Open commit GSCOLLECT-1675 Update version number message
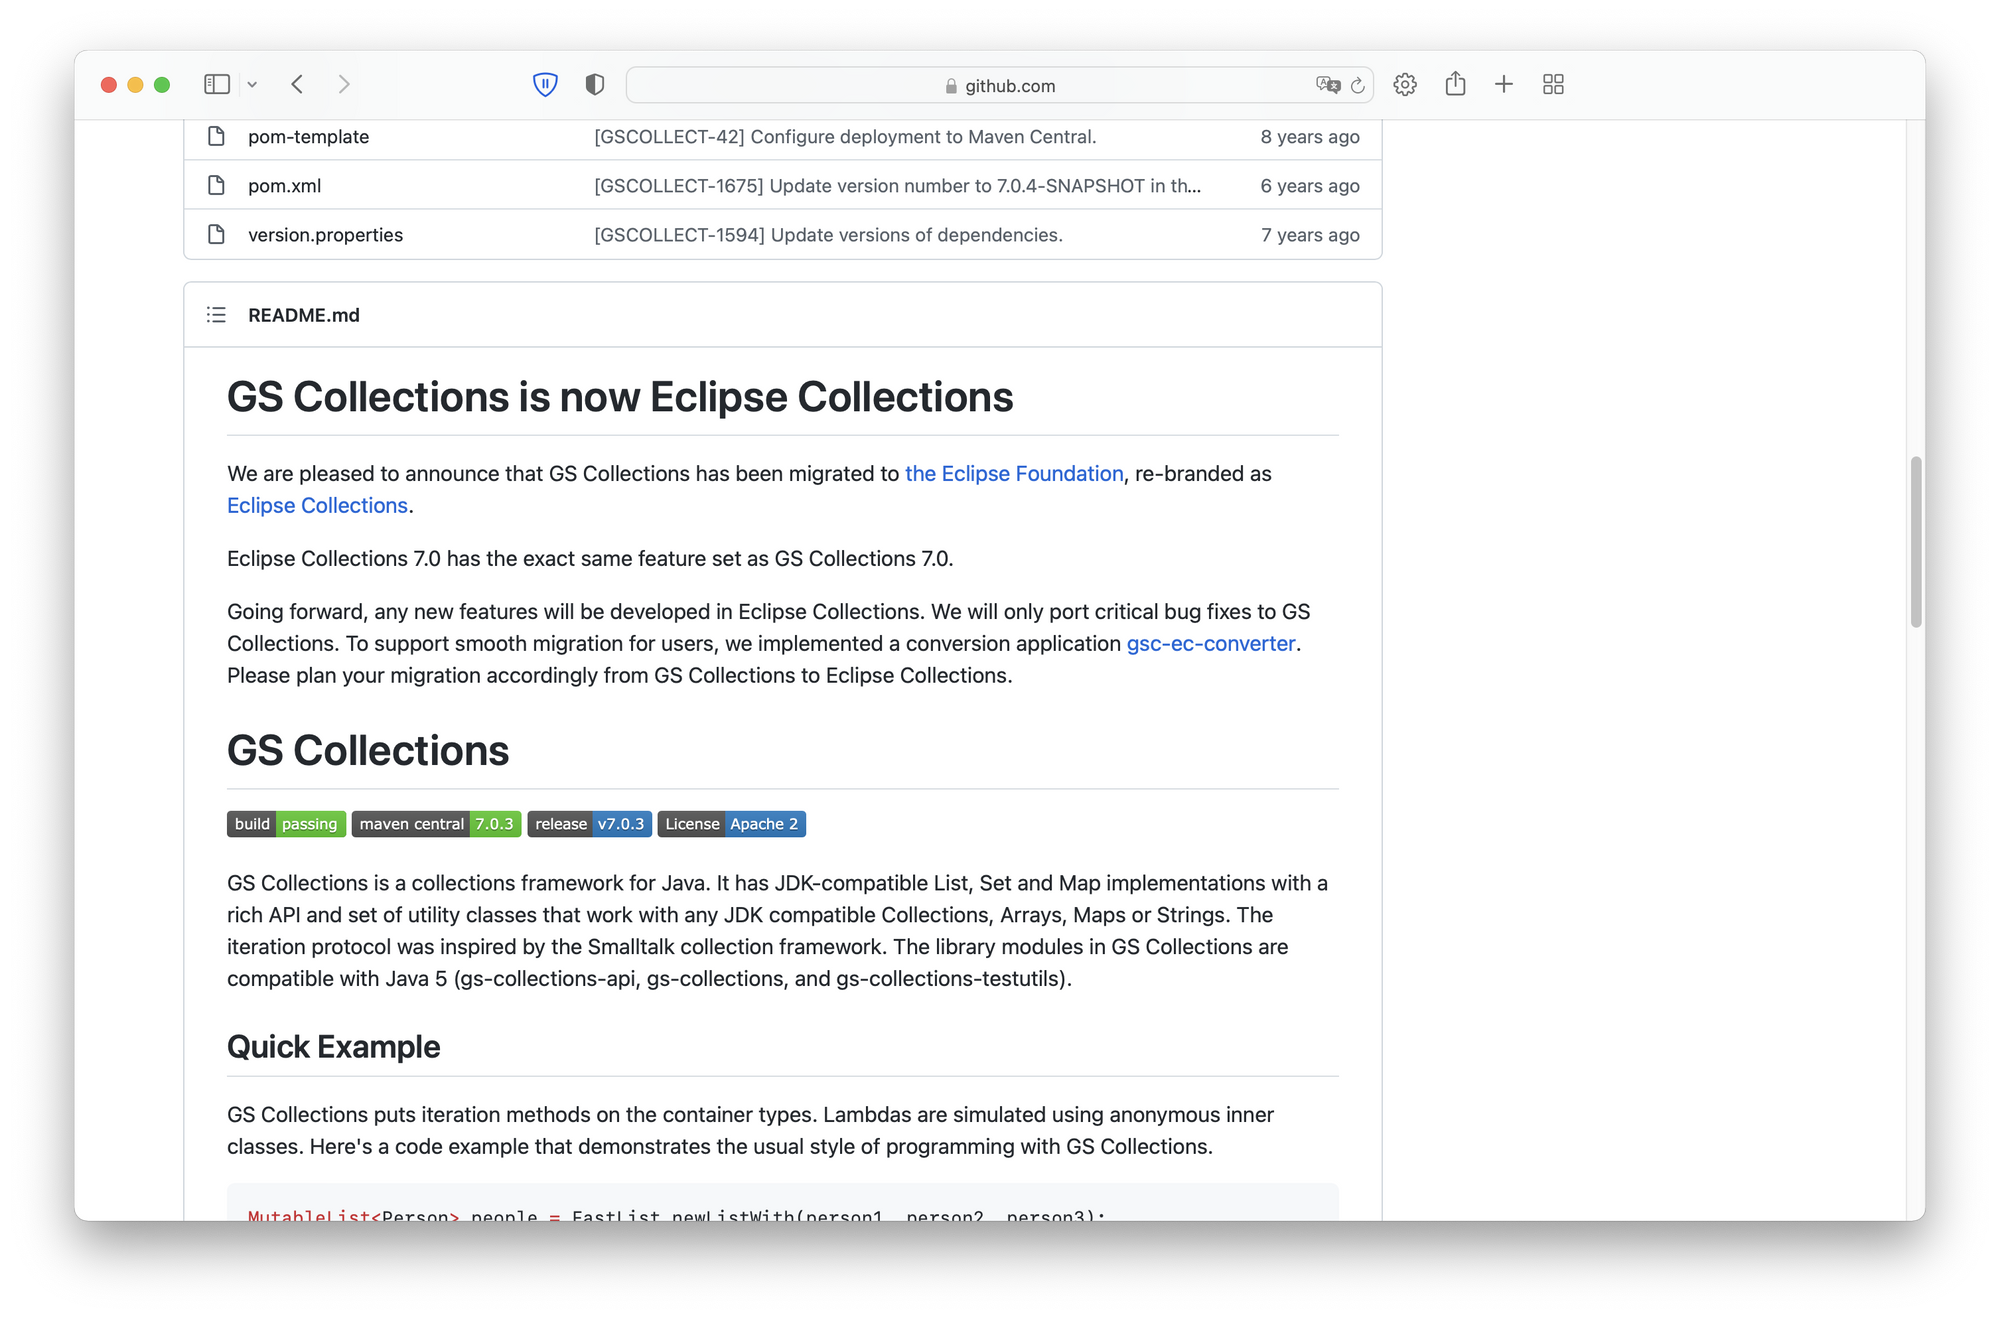The image size is (2000, 1319). [x=897, y=186]
